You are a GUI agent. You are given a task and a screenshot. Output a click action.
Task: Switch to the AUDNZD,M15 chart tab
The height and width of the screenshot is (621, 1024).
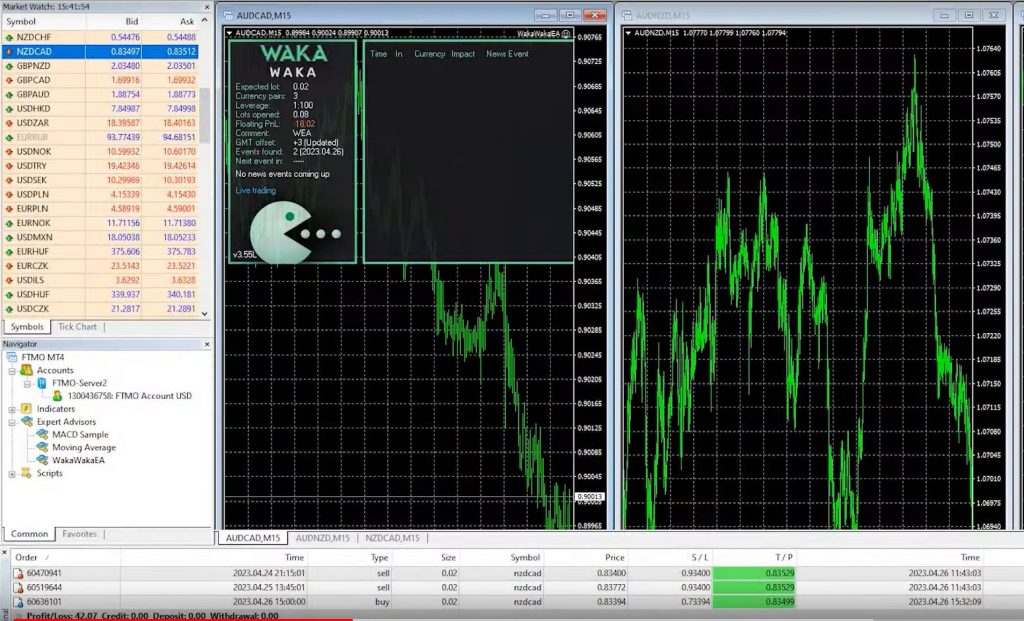(322, 538)
